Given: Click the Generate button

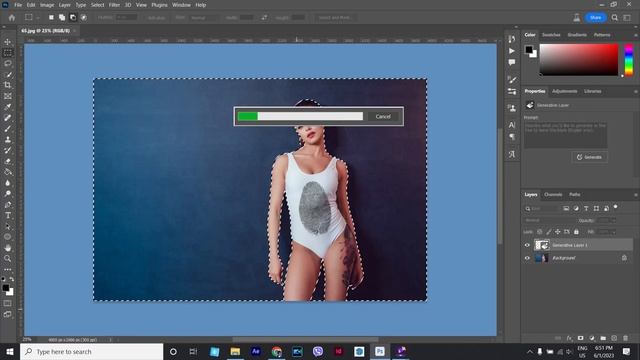Looking at the screenshot, I should (589, 157).
